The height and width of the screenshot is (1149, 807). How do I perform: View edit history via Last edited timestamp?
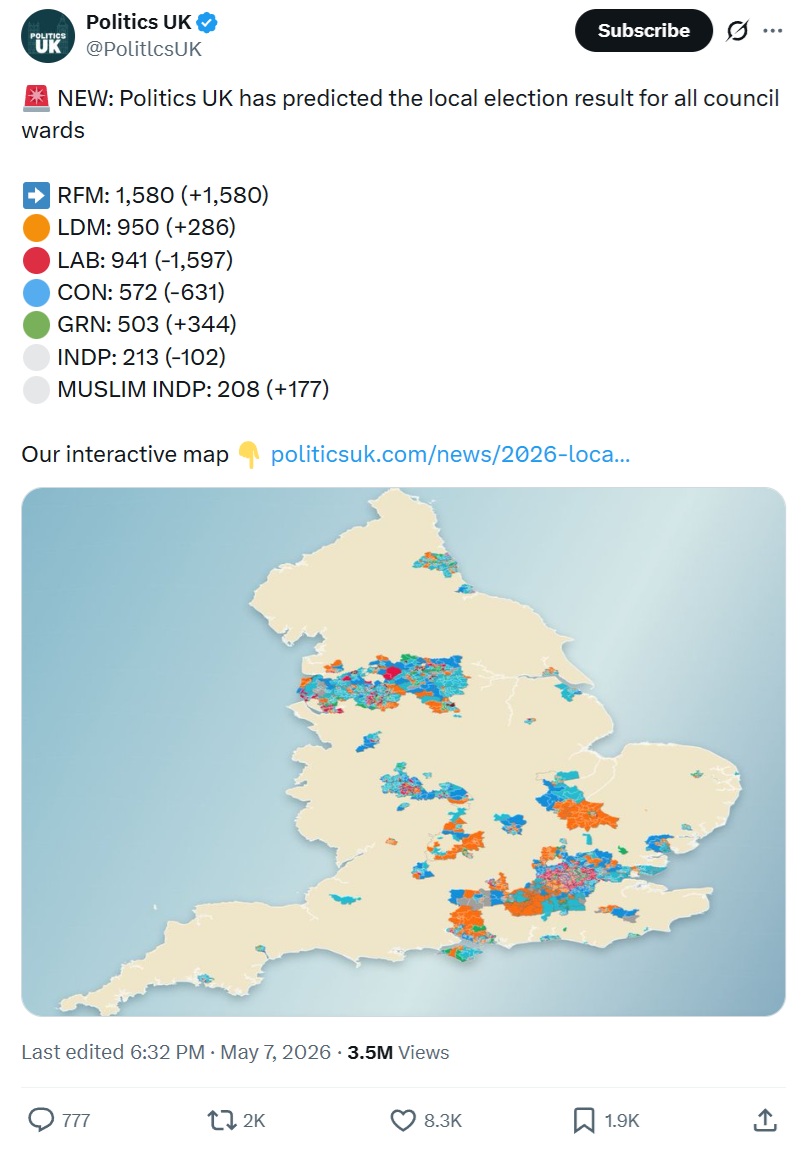pos(113,1052)
